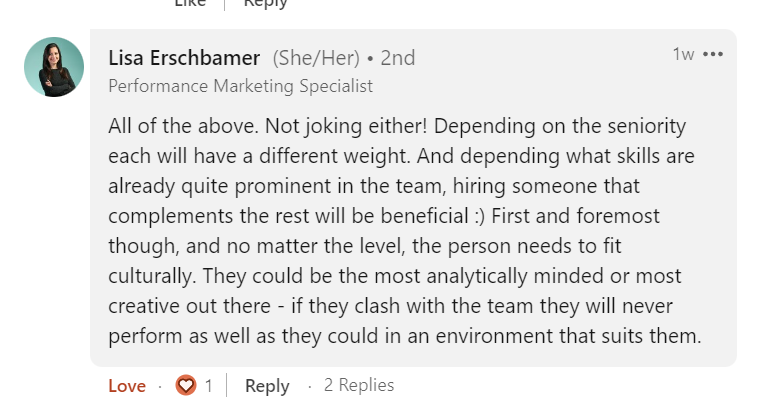React with the Love button

point(126,386)
